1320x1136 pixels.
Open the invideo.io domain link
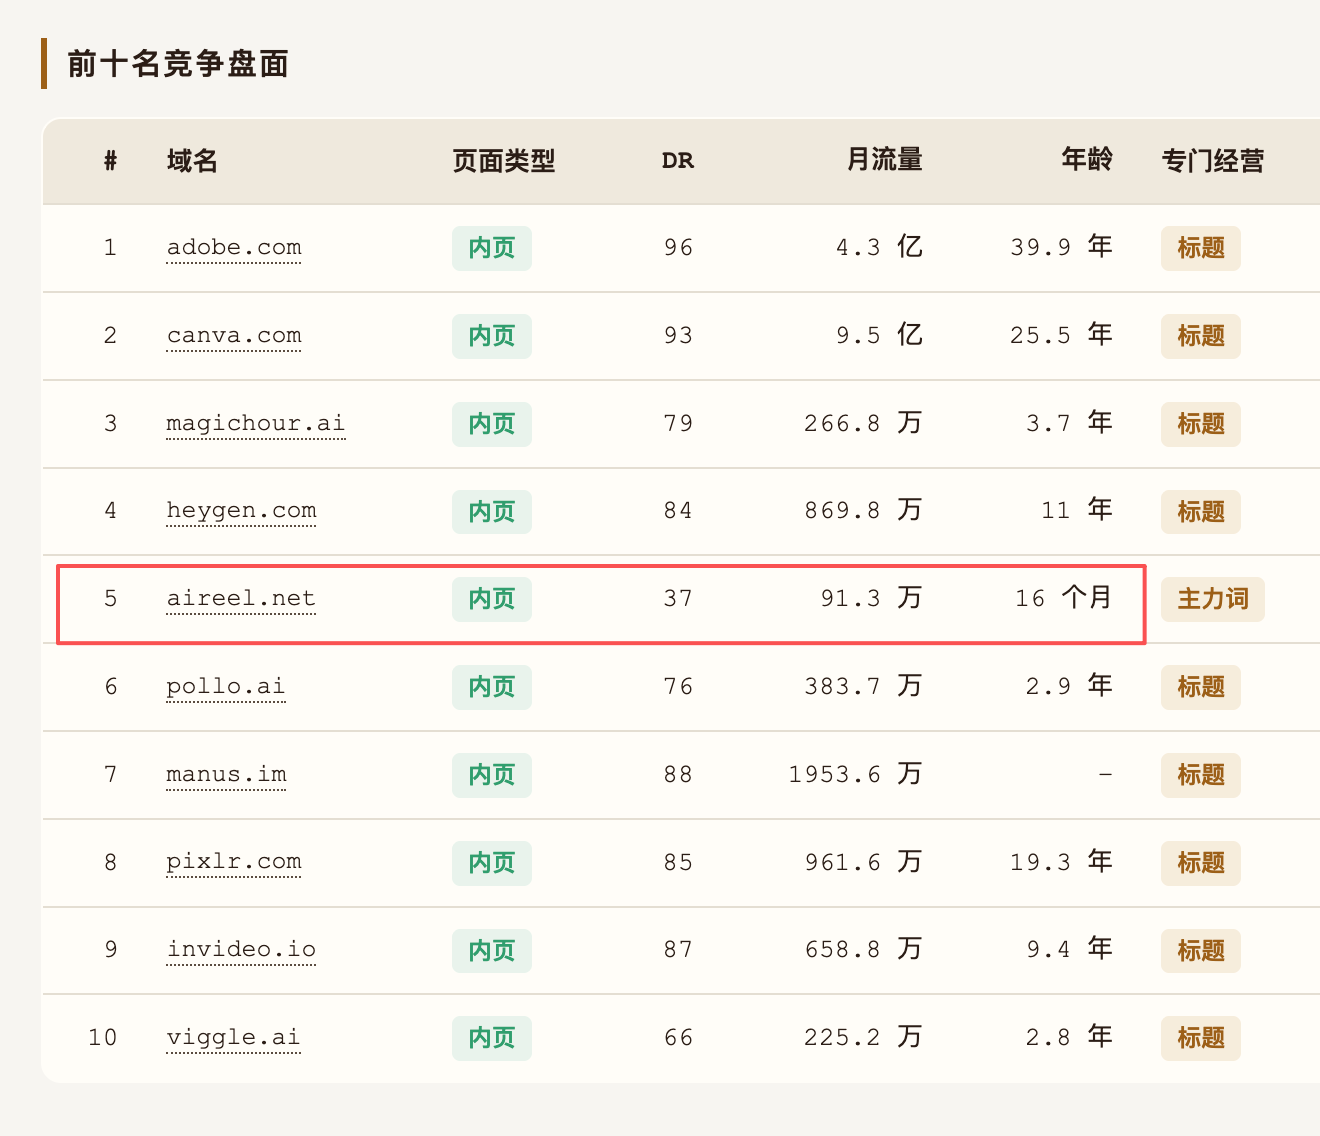point(241,950)
